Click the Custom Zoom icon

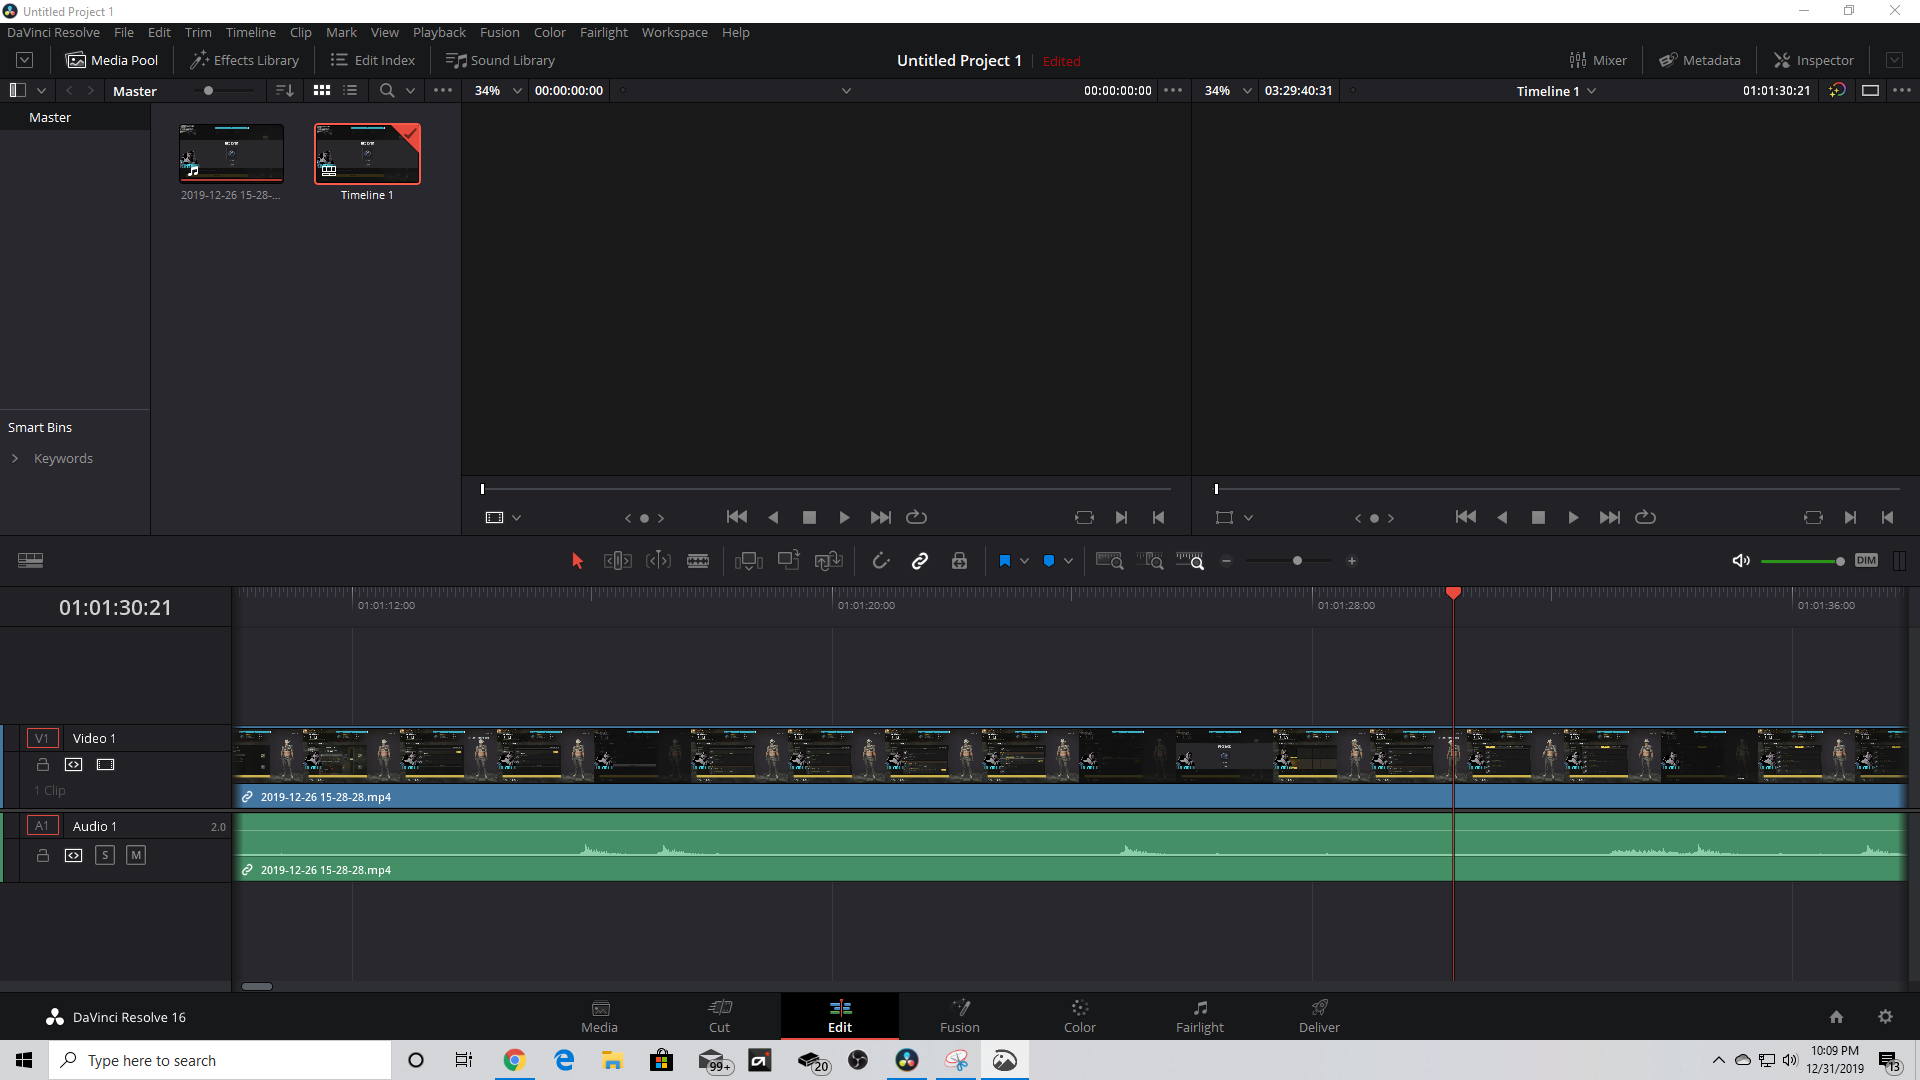(1190, 561)
